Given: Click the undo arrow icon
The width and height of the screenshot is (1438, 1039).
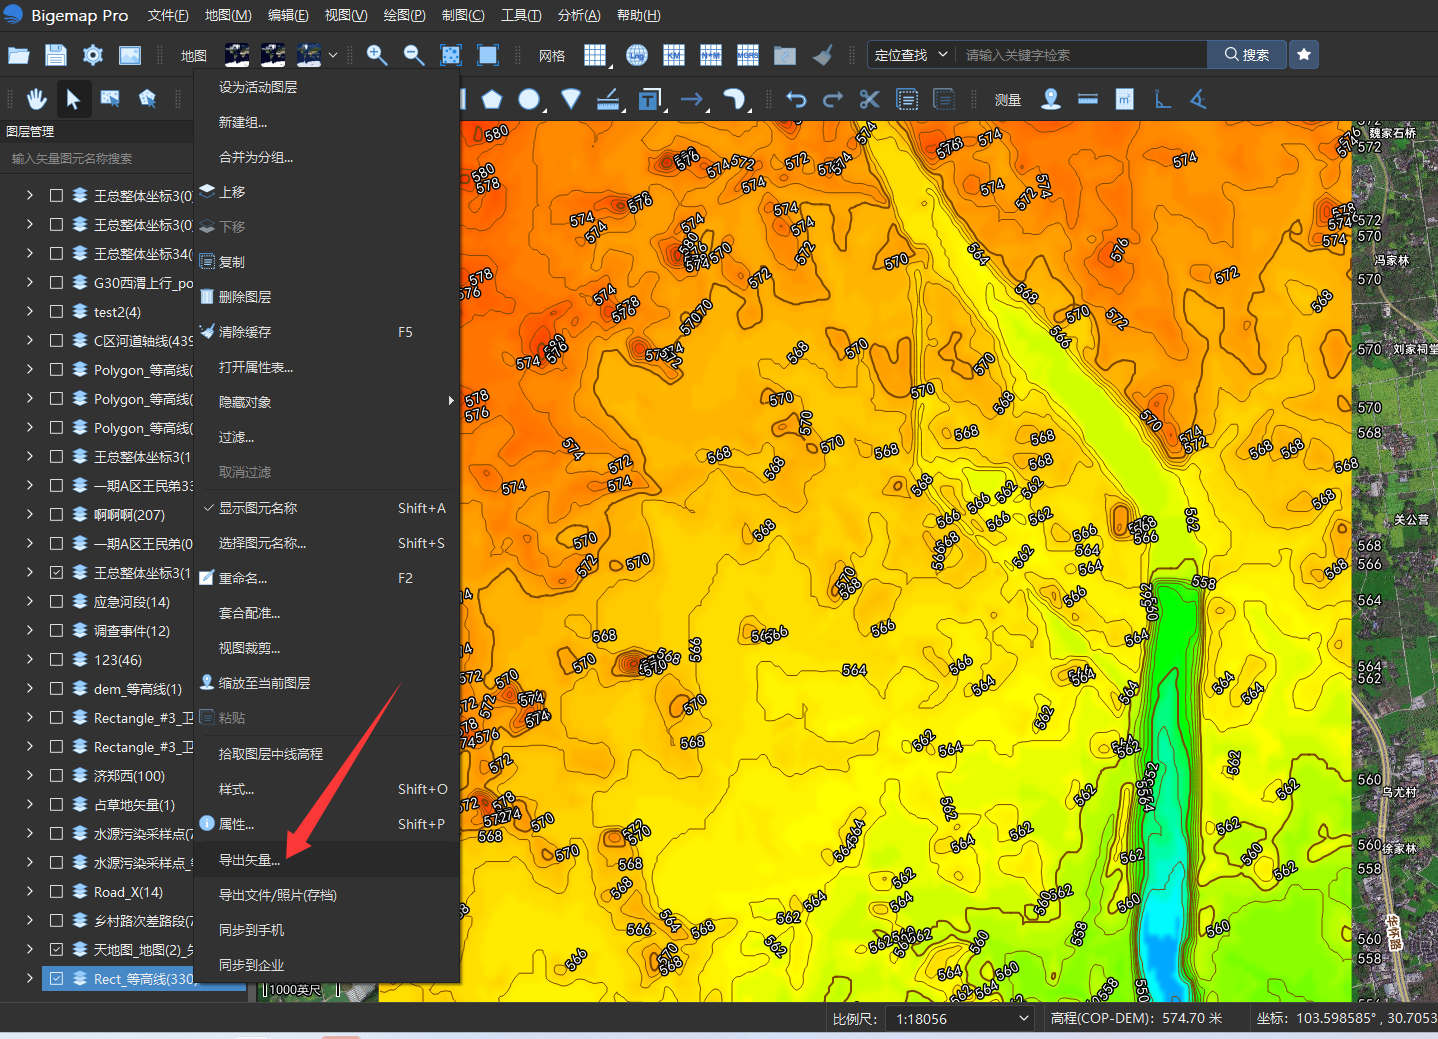Looking at the screenshot, I should [796, 99].
